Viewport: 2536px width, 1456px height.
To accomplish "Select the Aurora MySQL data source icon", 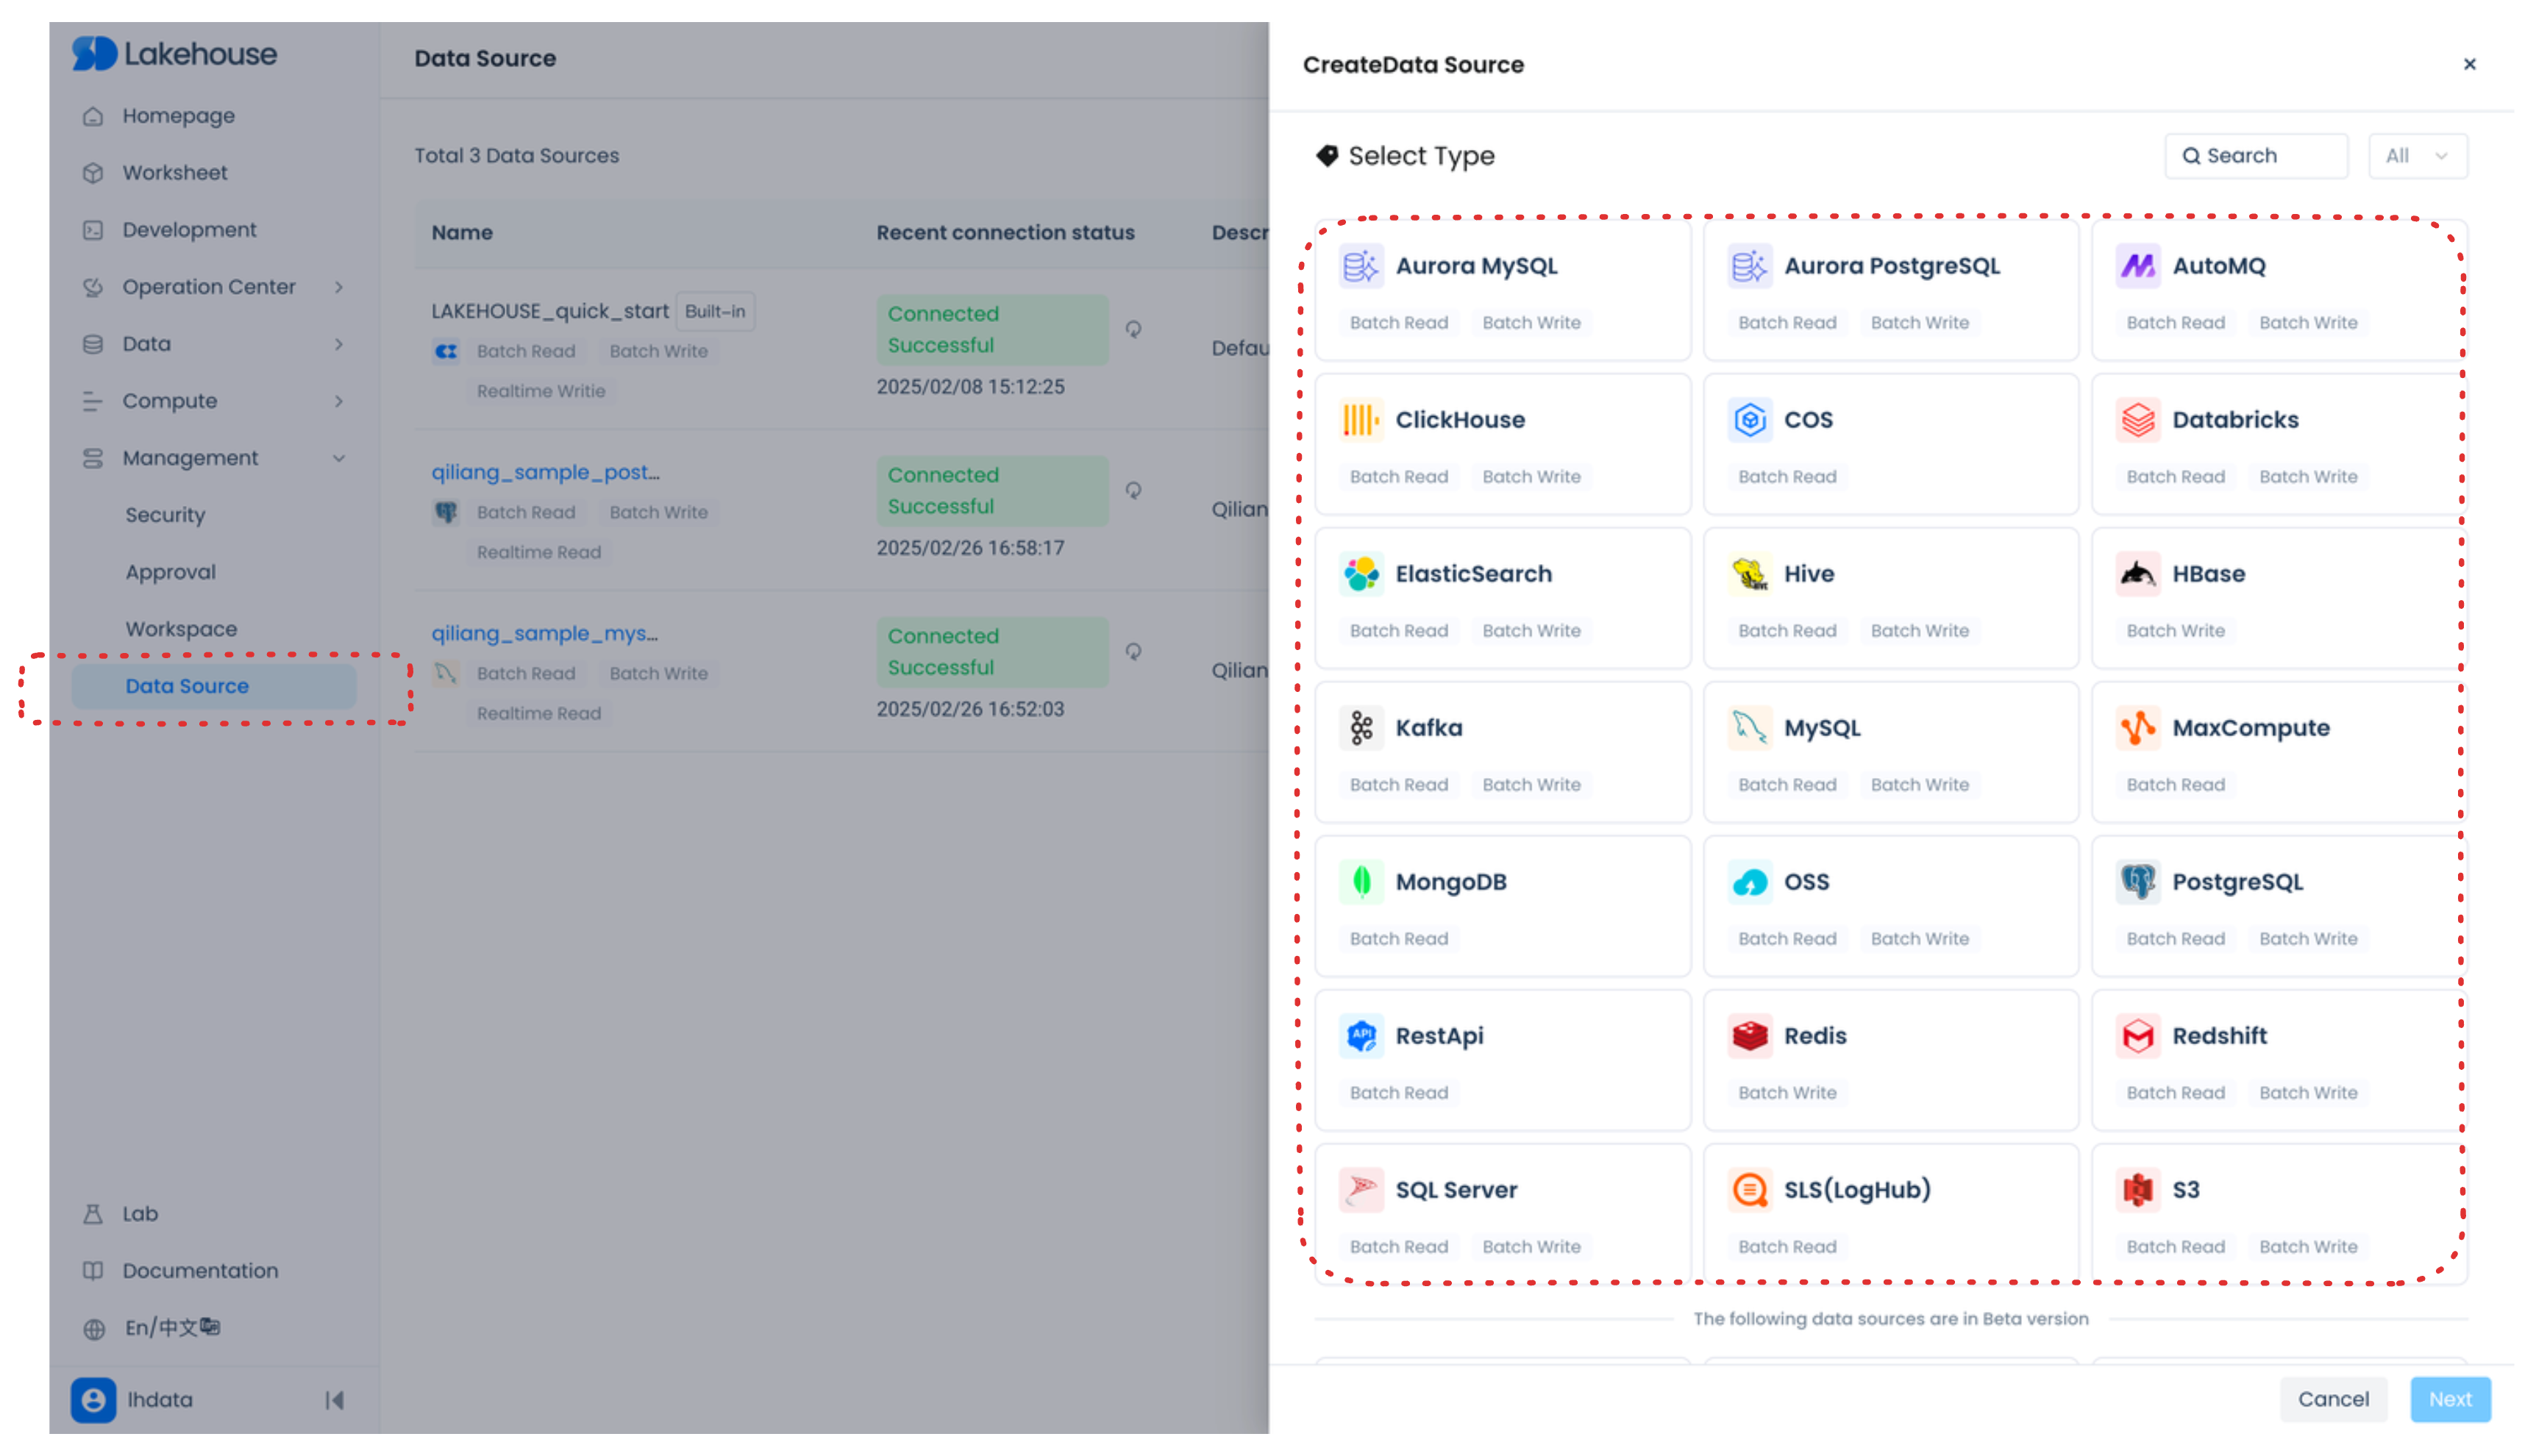I will click(1361, 266).
